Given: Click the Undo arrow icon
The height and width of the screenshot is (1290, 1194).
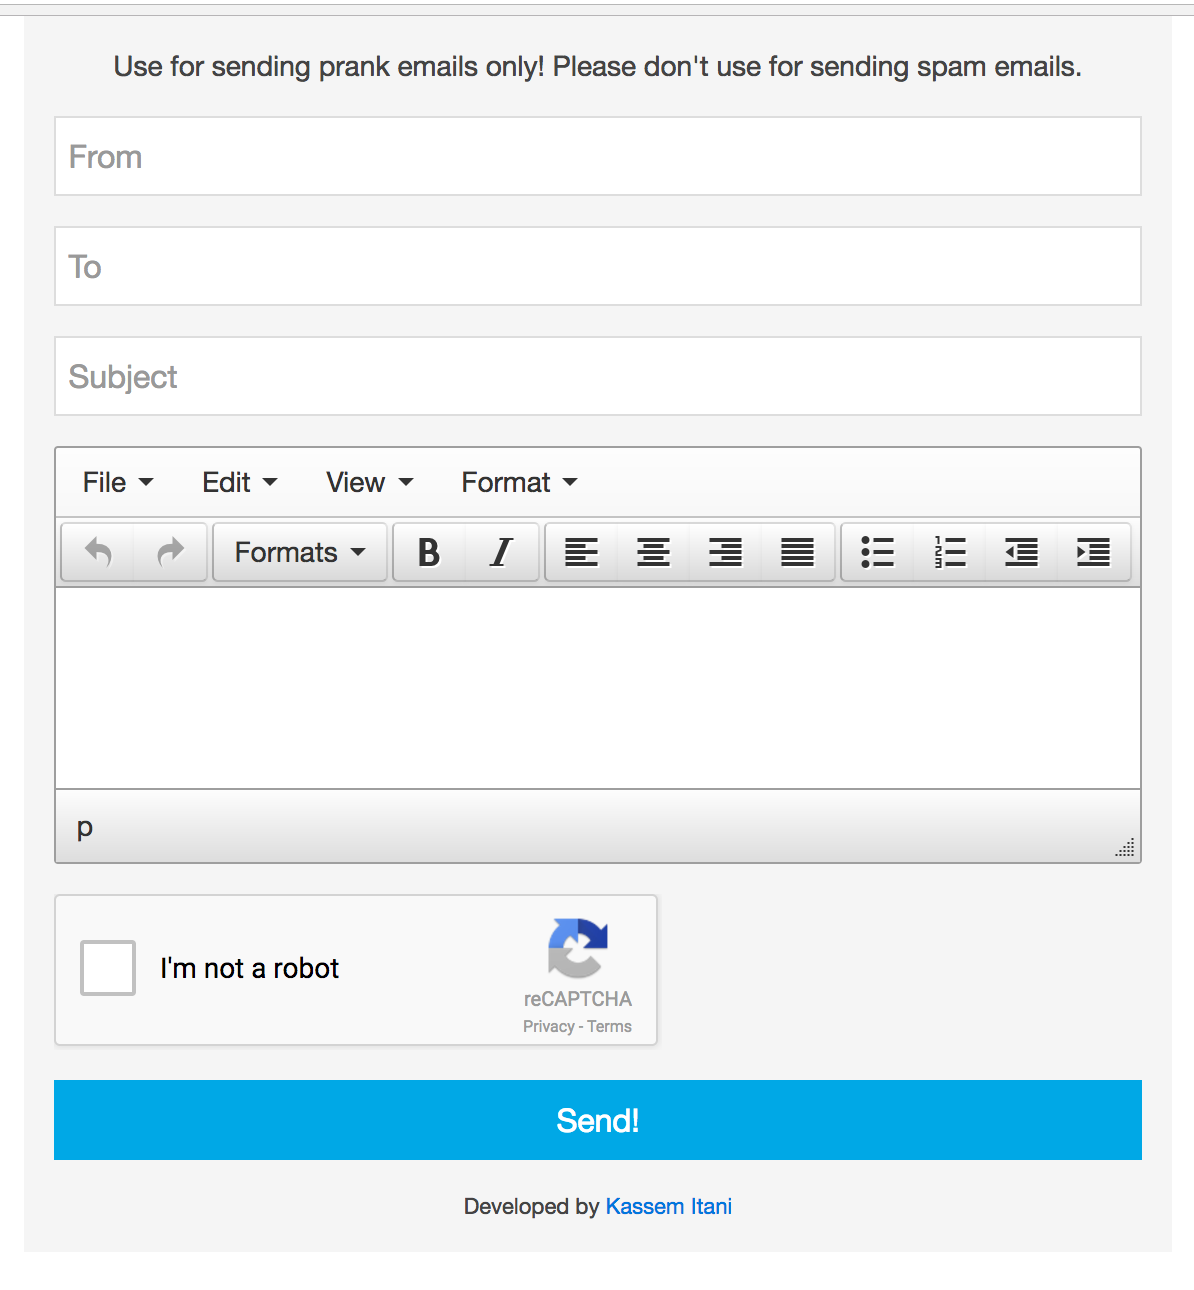Looking at the screenshot, I should (x=98, y=552).
